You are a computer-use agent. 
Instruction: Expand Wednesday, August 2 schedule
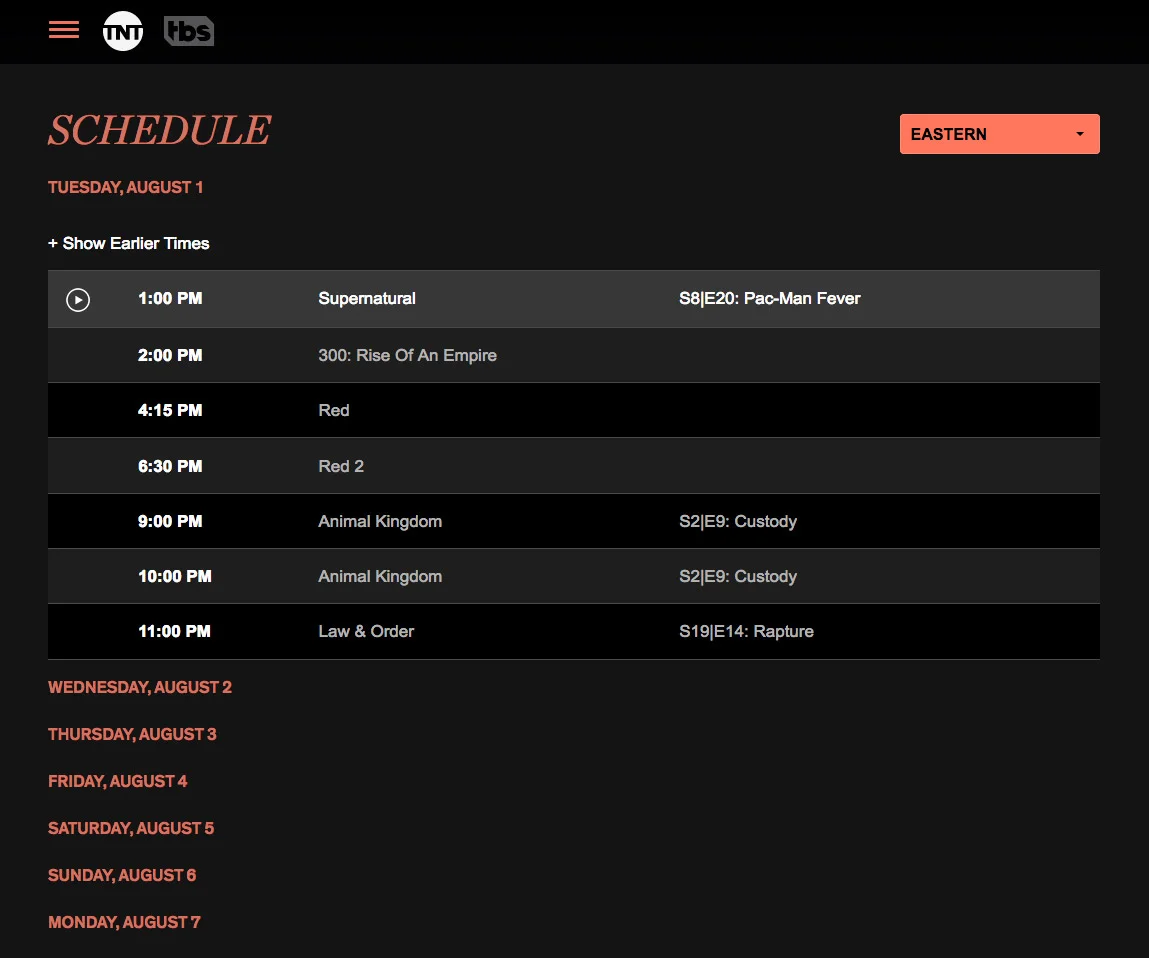pyautogui.click(x=140, y=688)
